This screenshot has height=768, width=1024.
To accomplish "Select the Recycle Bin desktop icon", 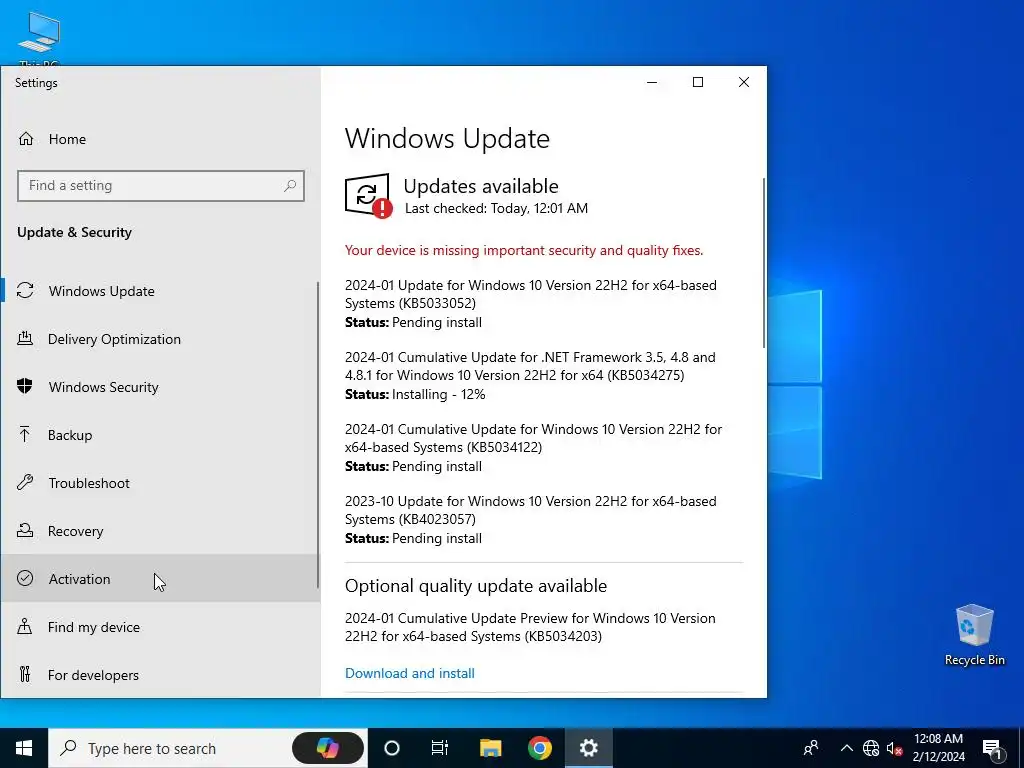I will pos(974,635).
